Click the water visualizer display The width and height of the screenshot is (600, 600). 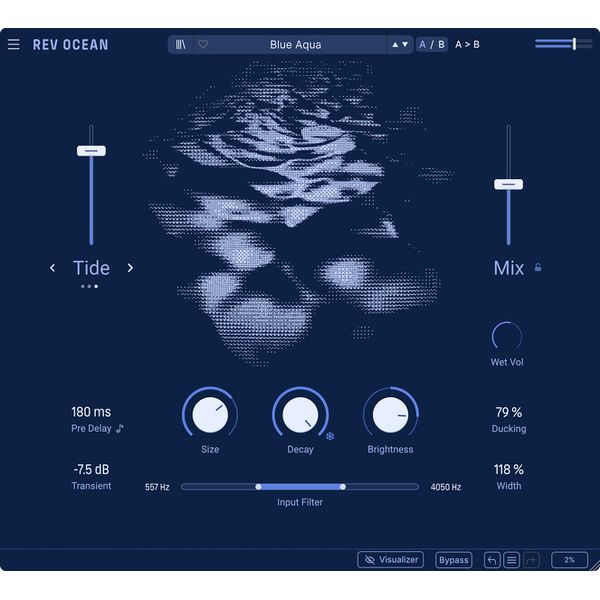coord(297,212)
